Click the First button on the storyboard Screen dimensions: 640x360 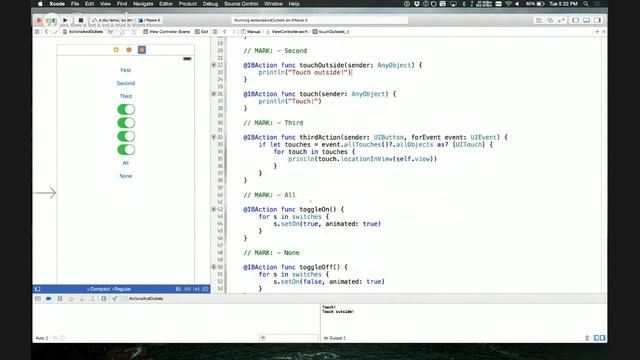[126, 70]
